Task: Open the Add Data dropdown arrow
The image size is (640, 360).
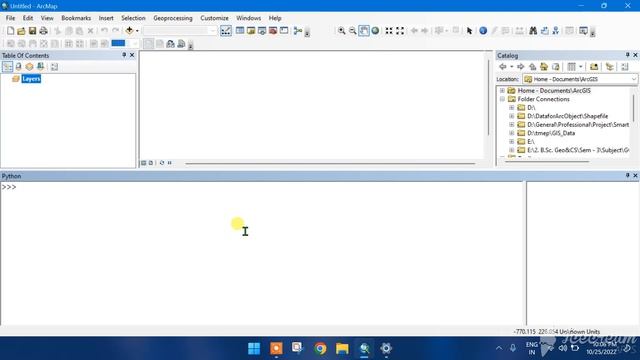Action: coord(137,31)
